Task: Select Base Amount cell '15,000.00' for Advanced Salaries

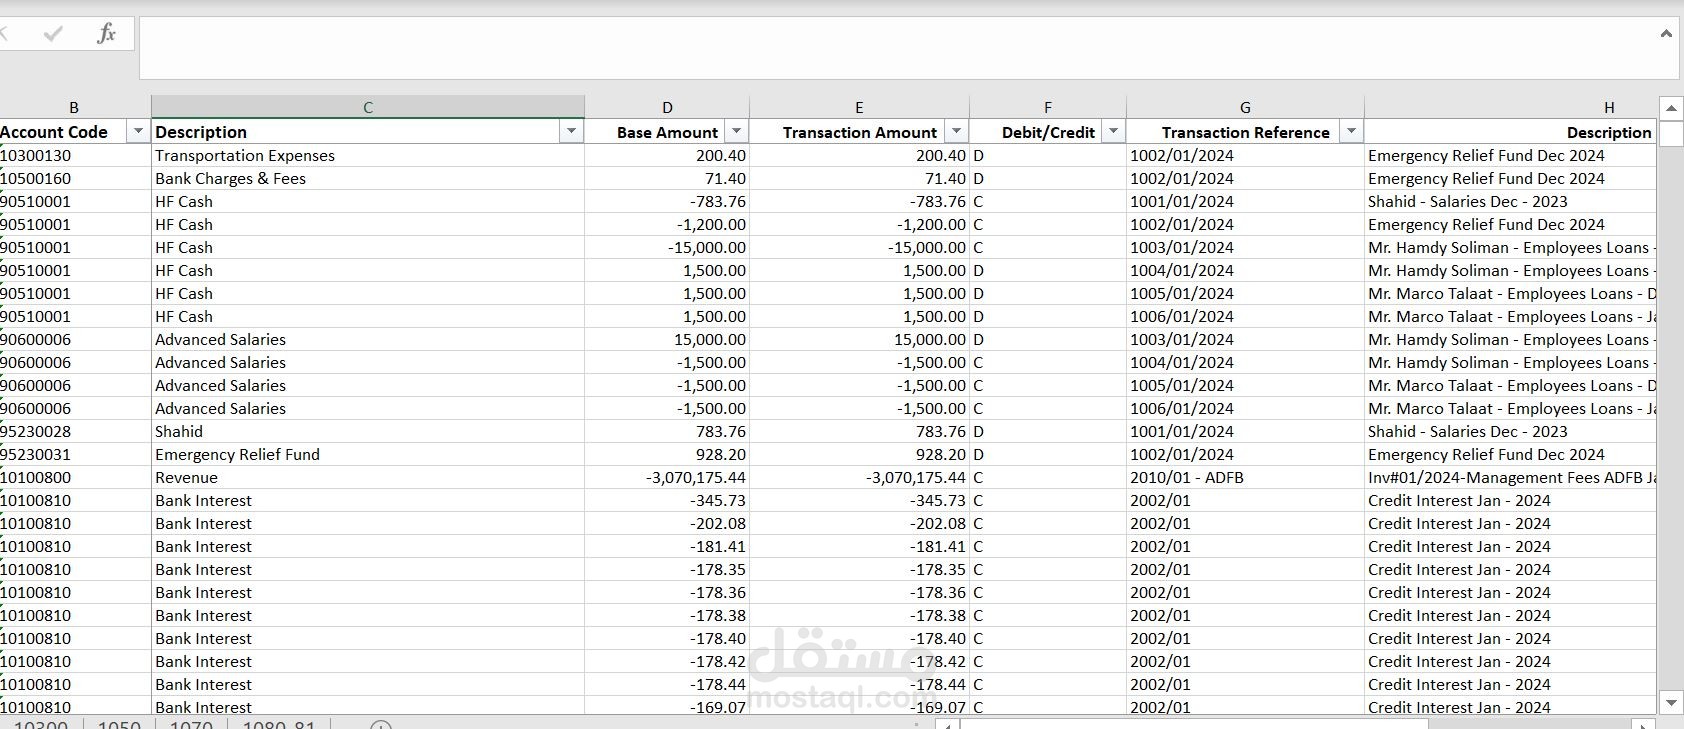Action: (x=667, y=339)
